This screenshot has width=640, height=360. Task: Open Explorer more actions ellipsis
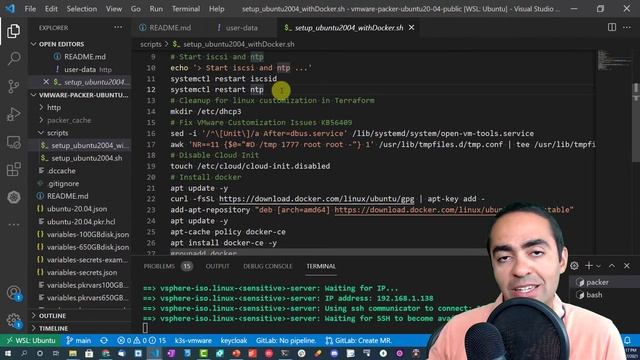click(118, 27)
